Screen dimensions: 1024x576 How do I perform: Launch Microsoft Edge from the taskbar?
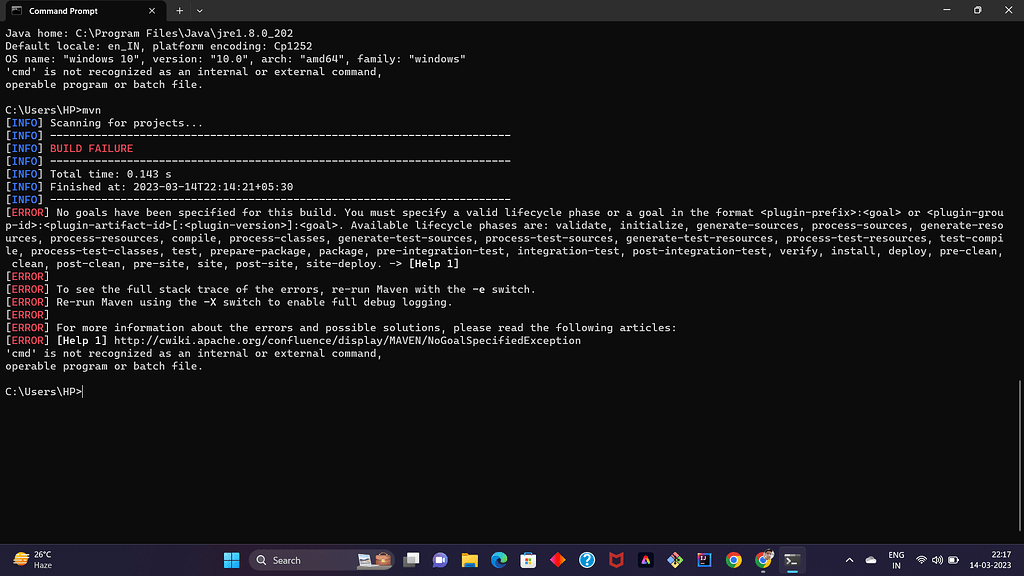point(498,560)
